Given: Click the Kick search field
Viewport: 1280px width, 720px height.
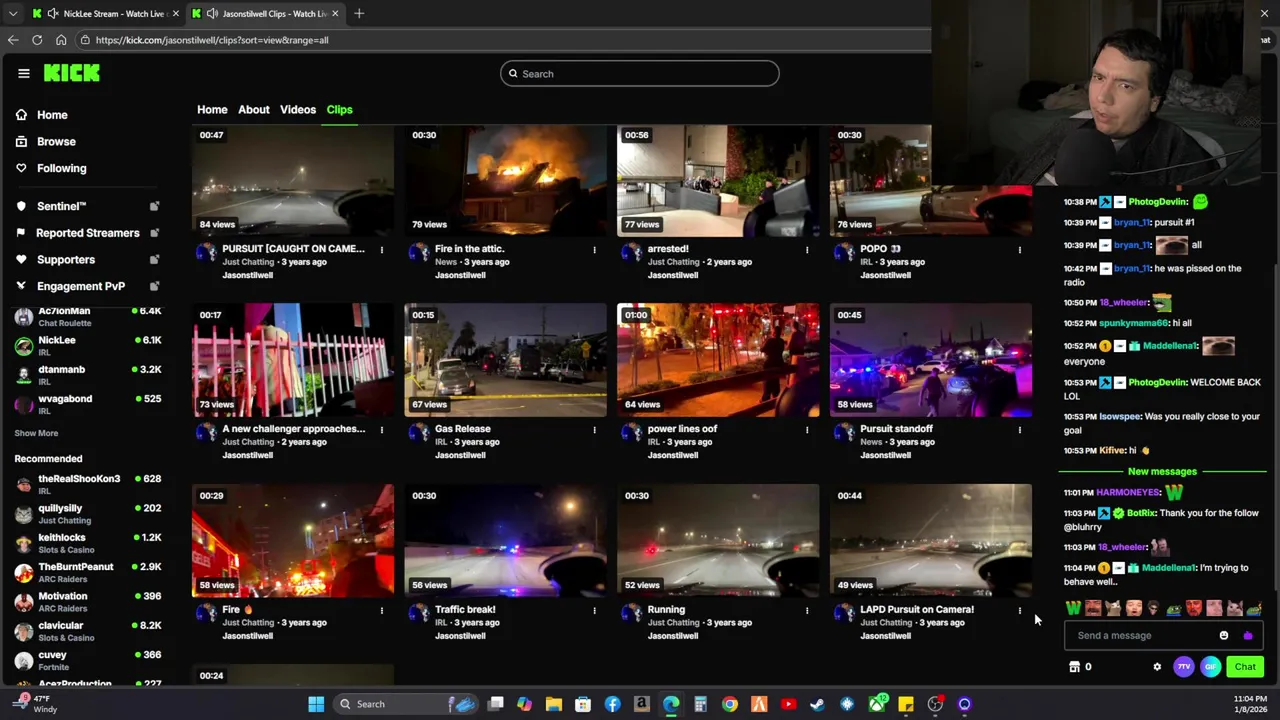Looking at the screenshot, I should click(640, 74).
